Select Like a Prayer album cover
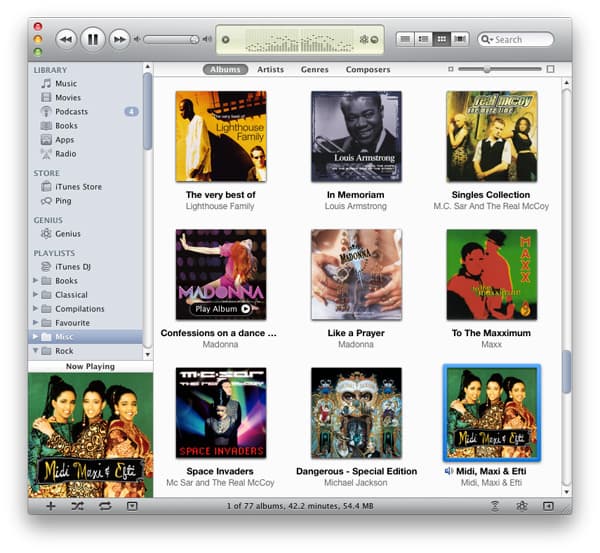Image resolution: width=600 pixels, height=553 pixels. click(x=356, y=275)
